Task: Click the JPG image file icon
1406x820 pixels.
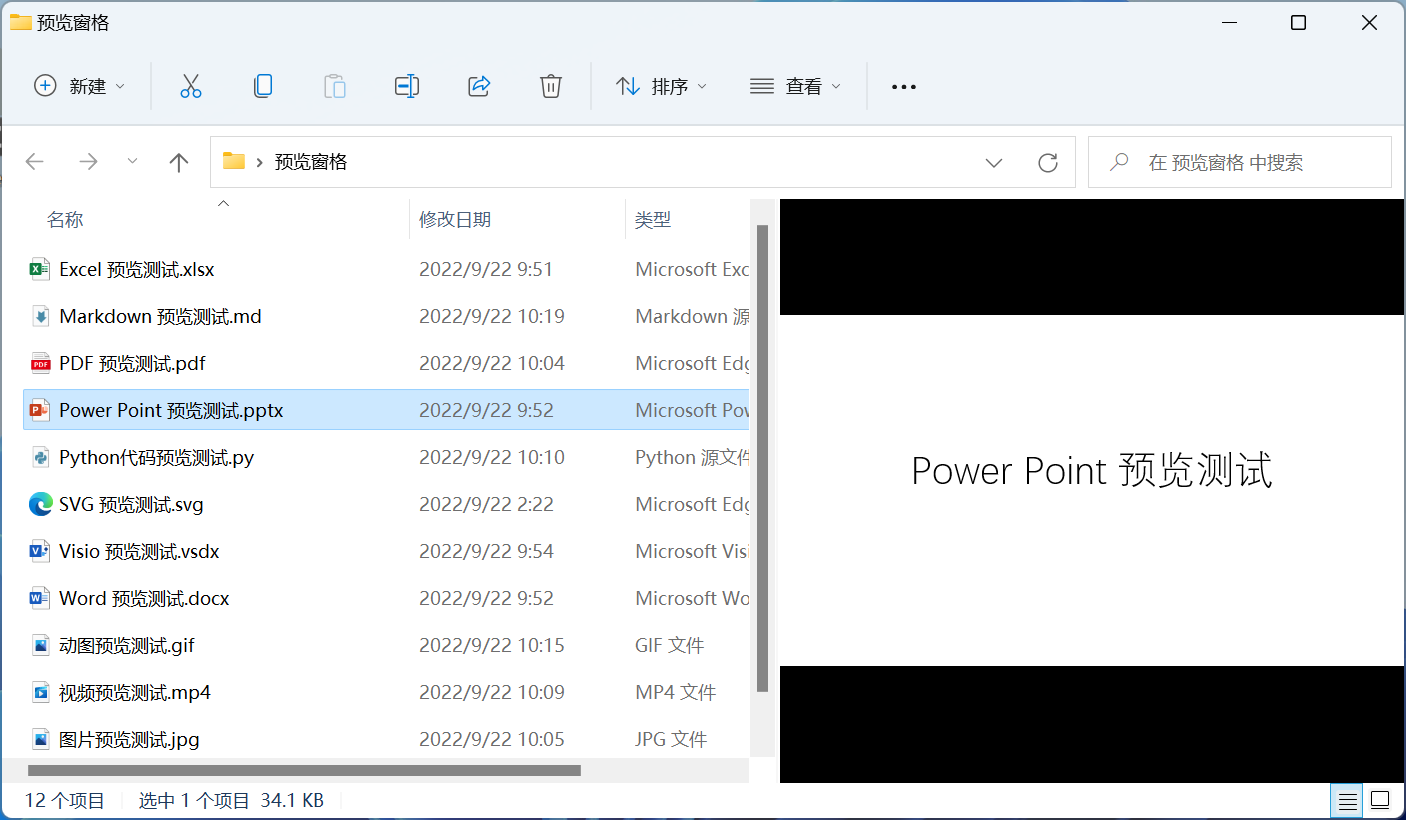Action: 40,739
